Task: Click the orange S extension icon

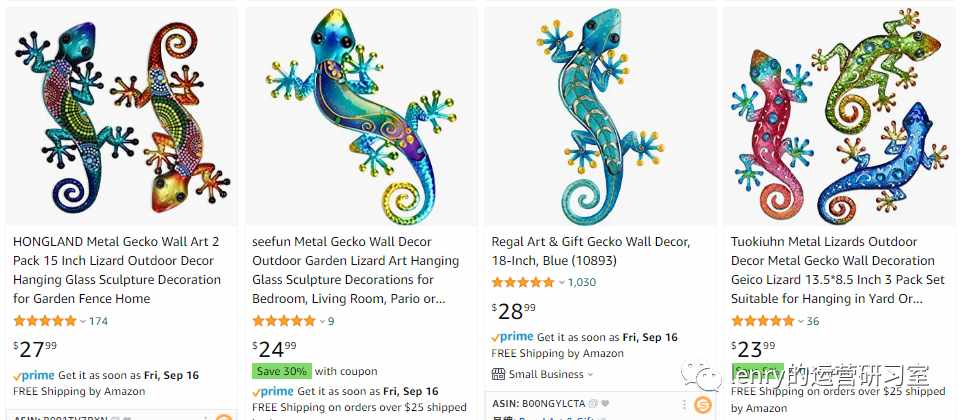Action: (x=702, y=405)
